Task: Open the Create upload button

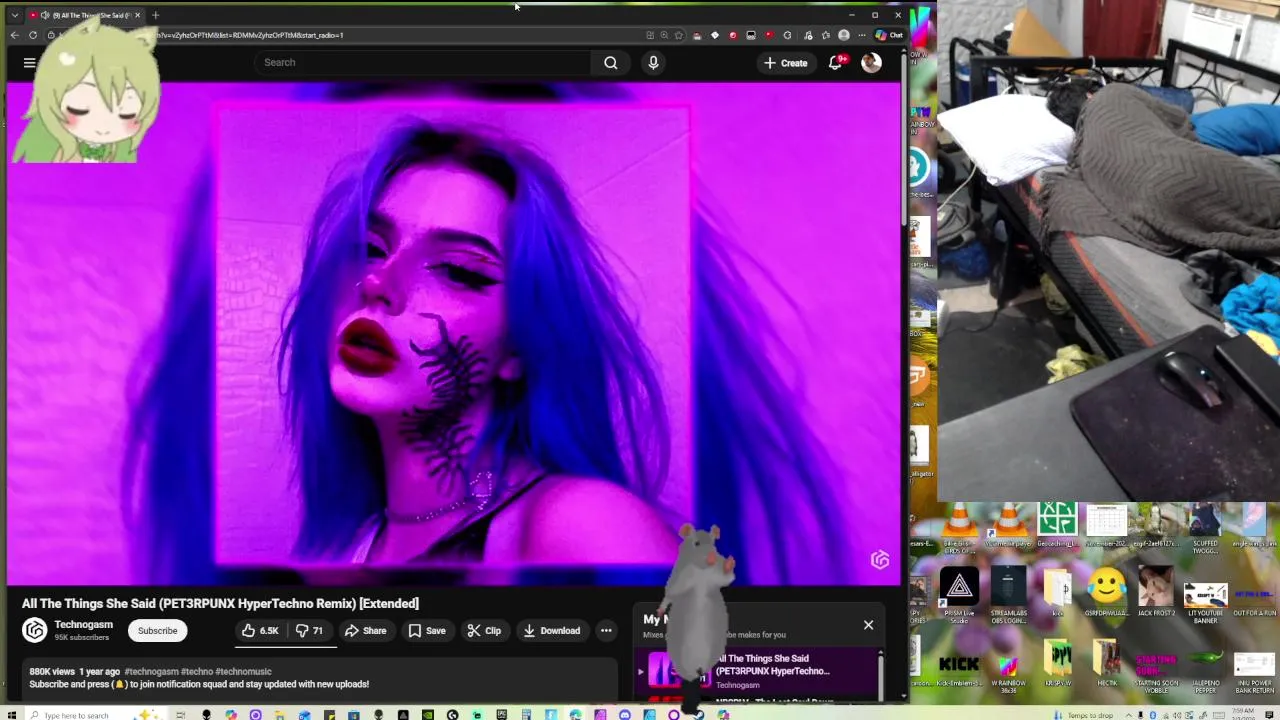Action: [x=785, y=63]
